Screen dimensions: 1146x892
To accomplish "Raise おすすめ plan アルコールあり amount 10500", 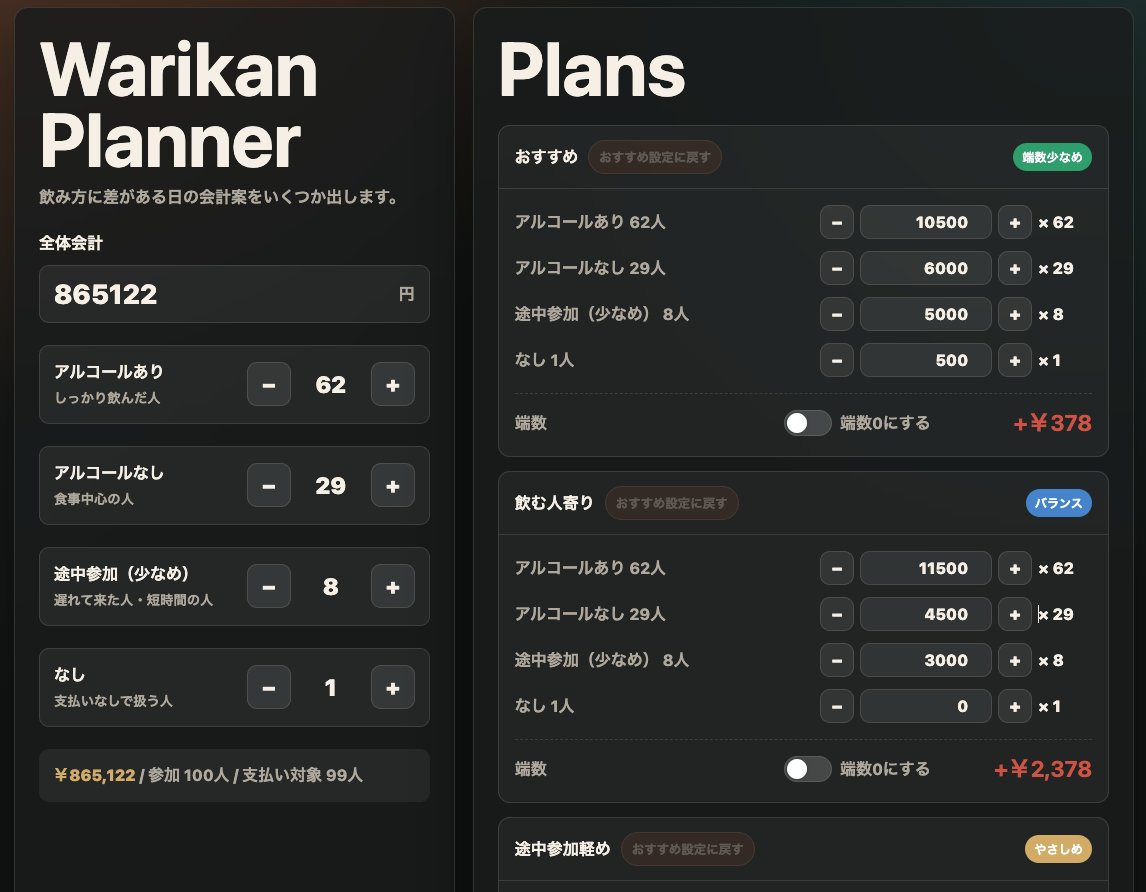I will click(1014, 222).
